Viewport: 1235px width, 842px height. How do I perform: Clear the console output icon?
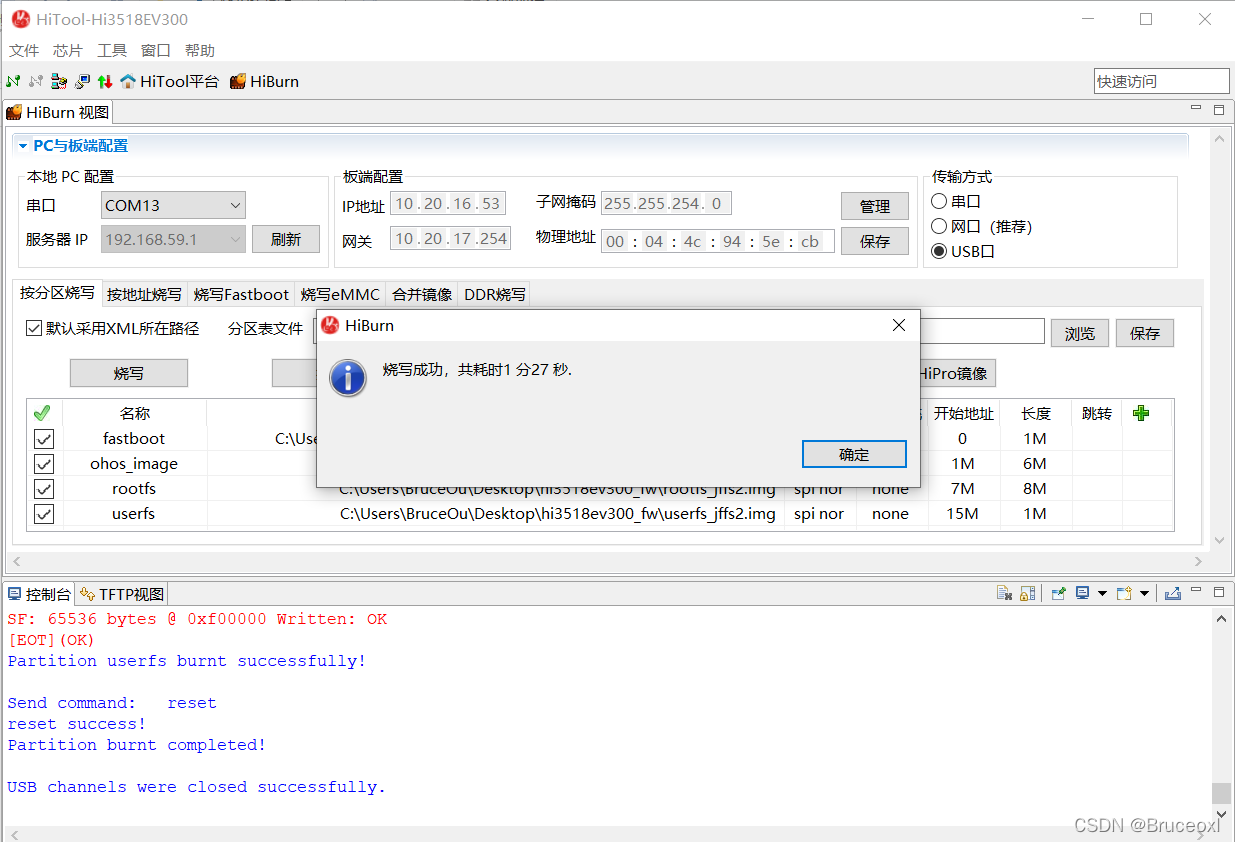(x=1004, y=594)
